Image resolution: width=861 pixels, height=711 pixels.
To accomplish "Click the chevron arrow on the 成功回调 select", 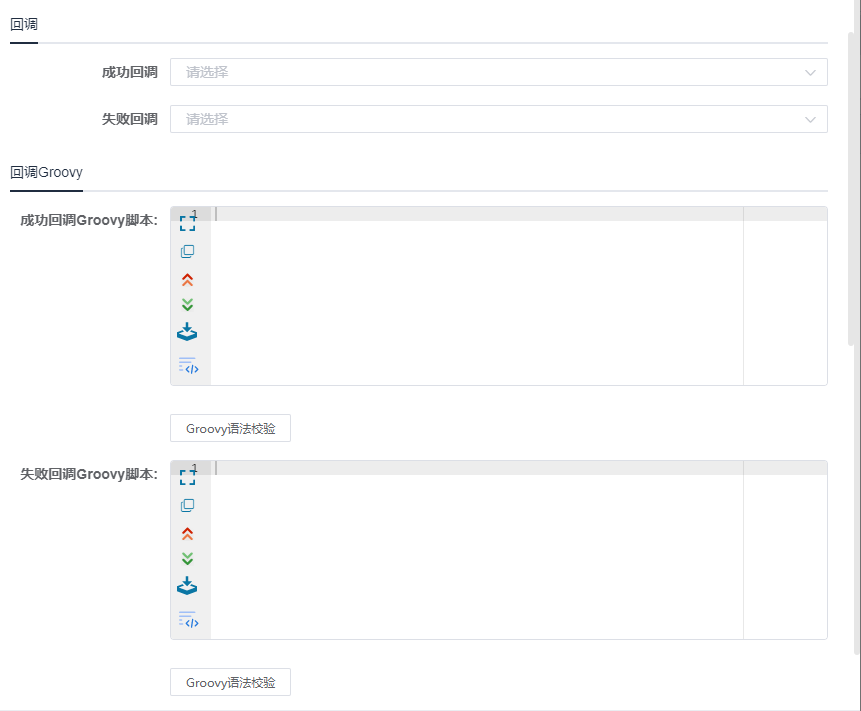I will (x=810, y=72).
